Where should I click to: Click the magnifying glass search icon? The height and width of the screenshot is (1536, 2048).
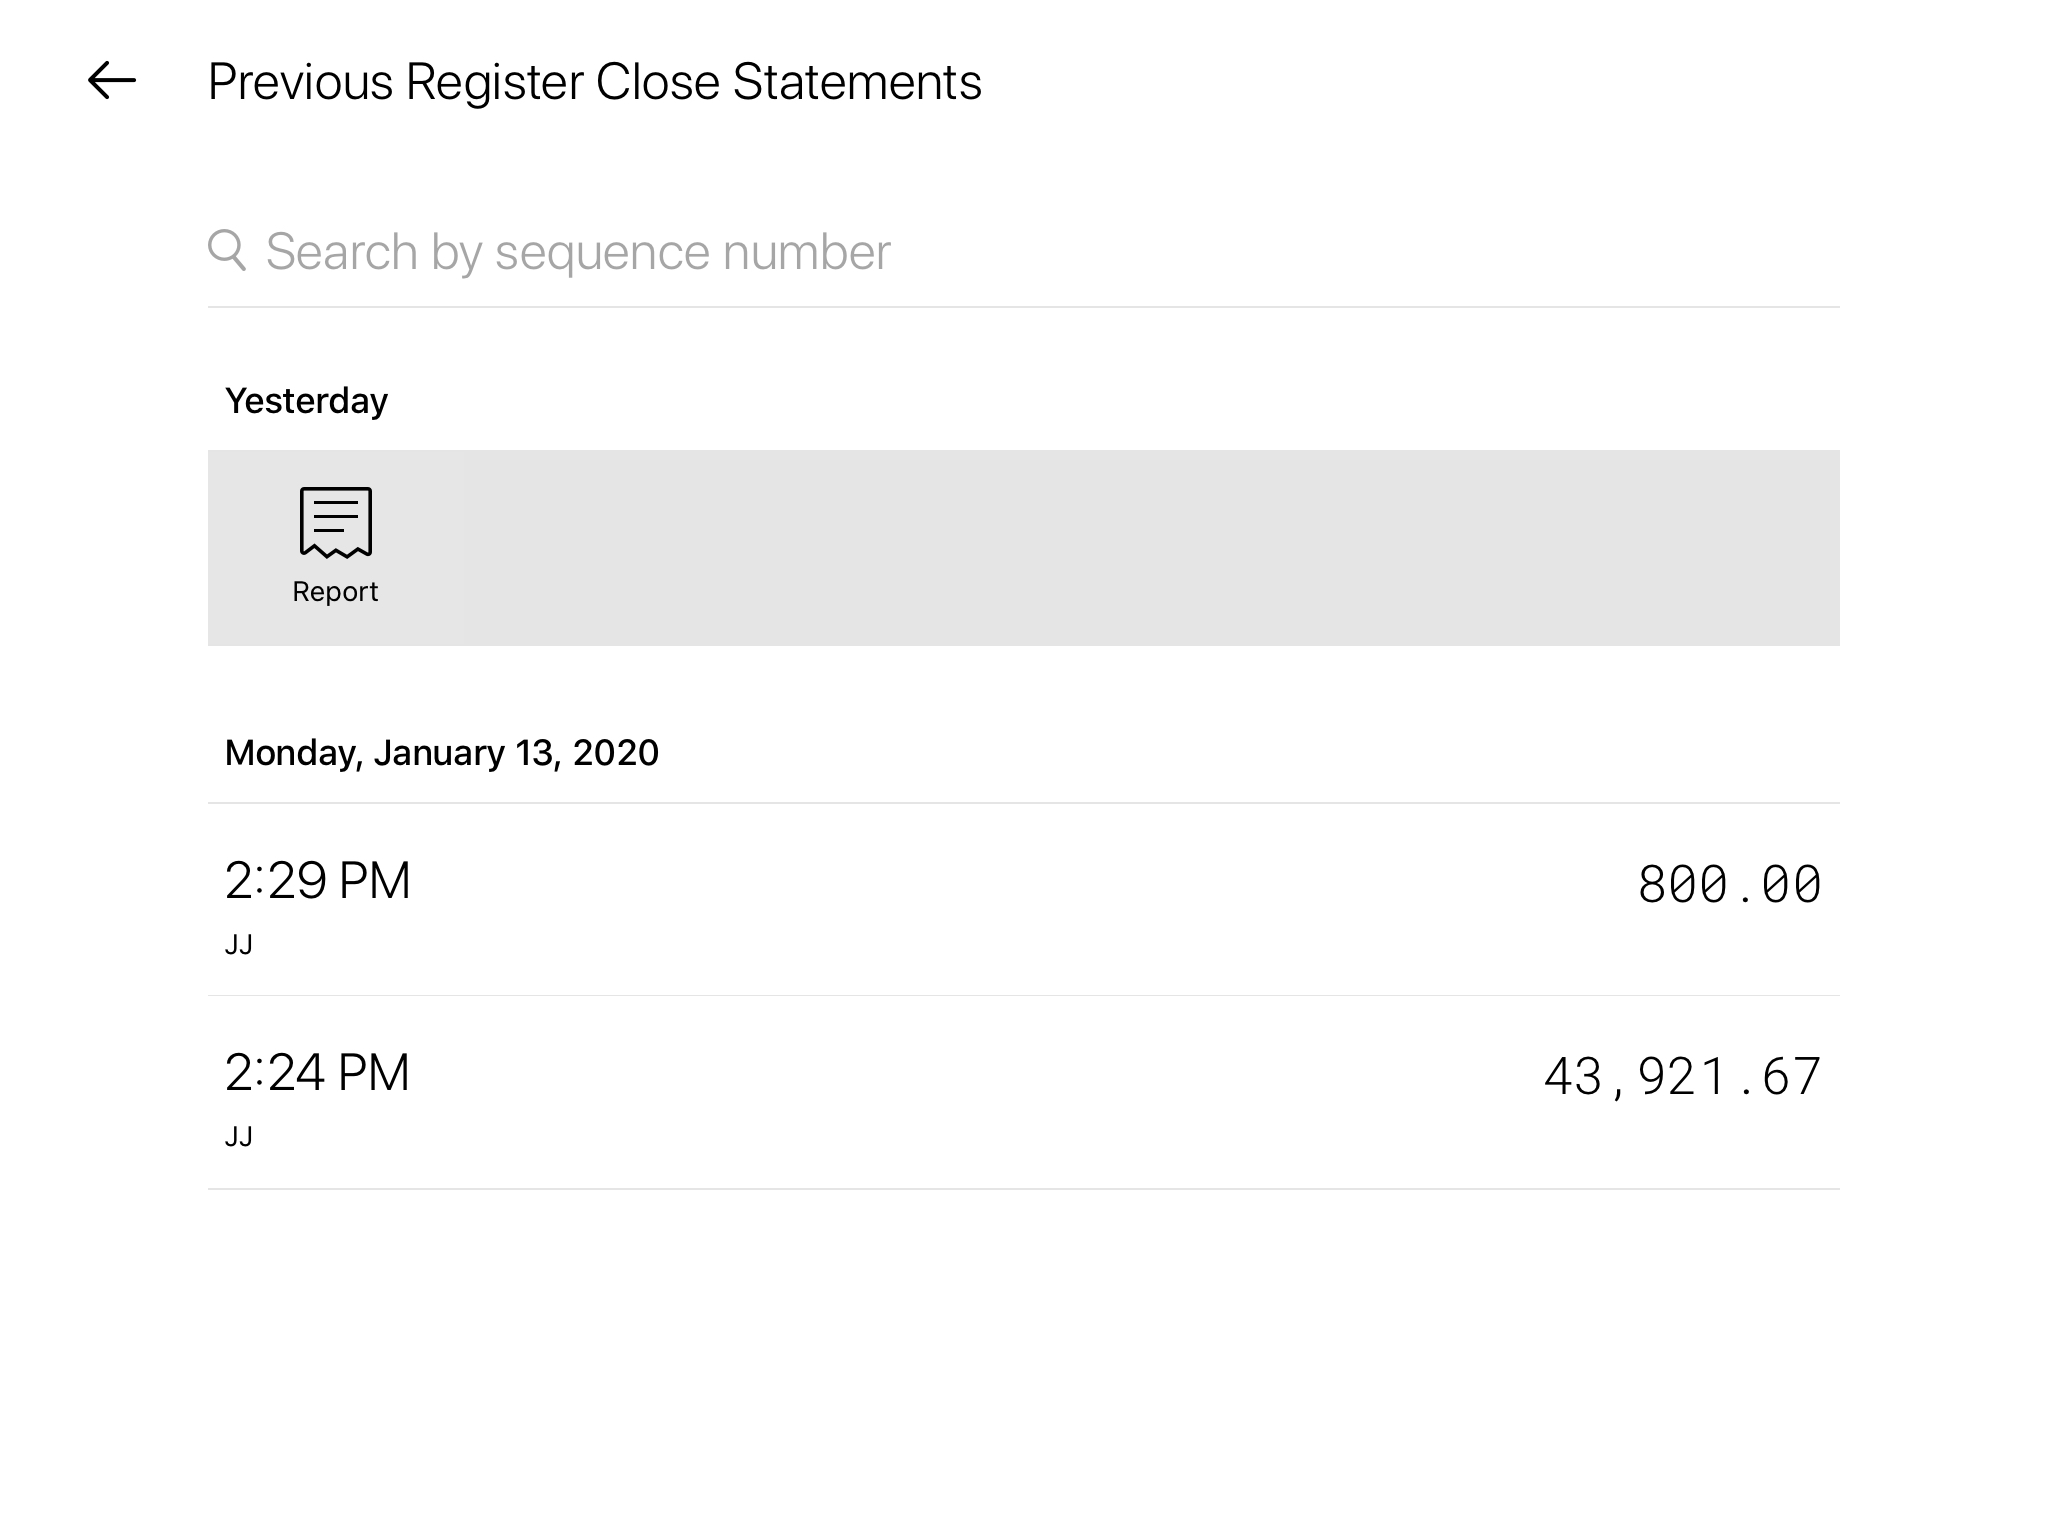(227, 250)
